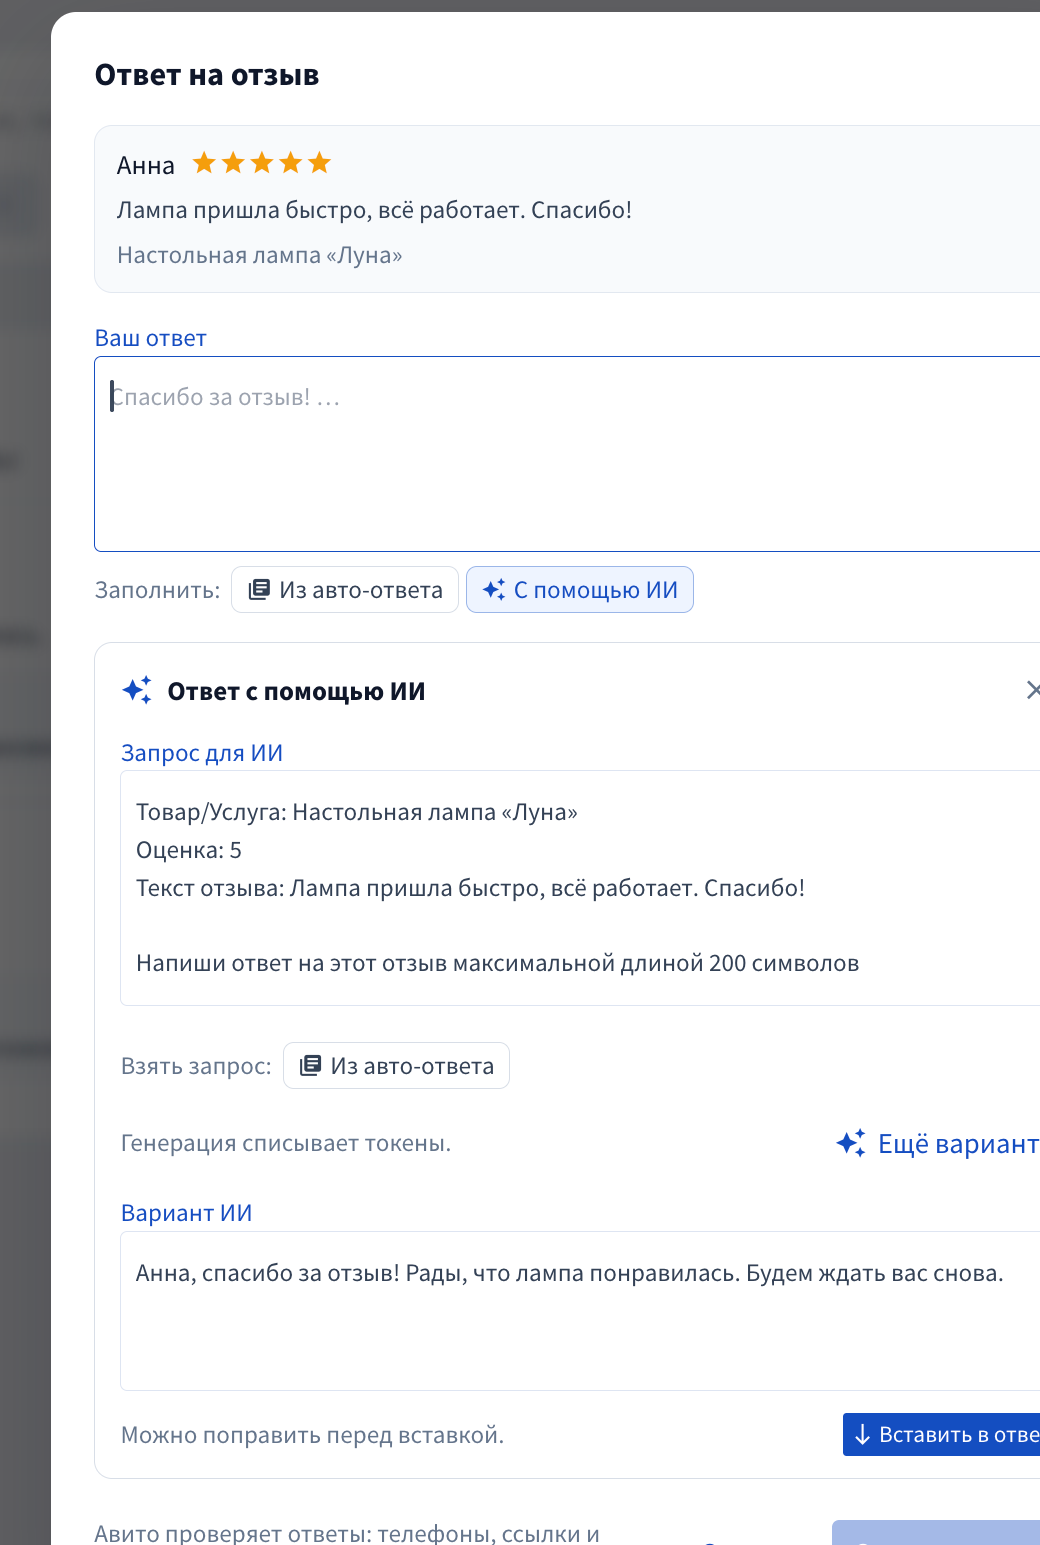The height and width of the screenshot is (1545, 1040).
Task: Click the sparkle icon in "Ответ с помощью ИИ" header
Action: click(x=137, y=690)
